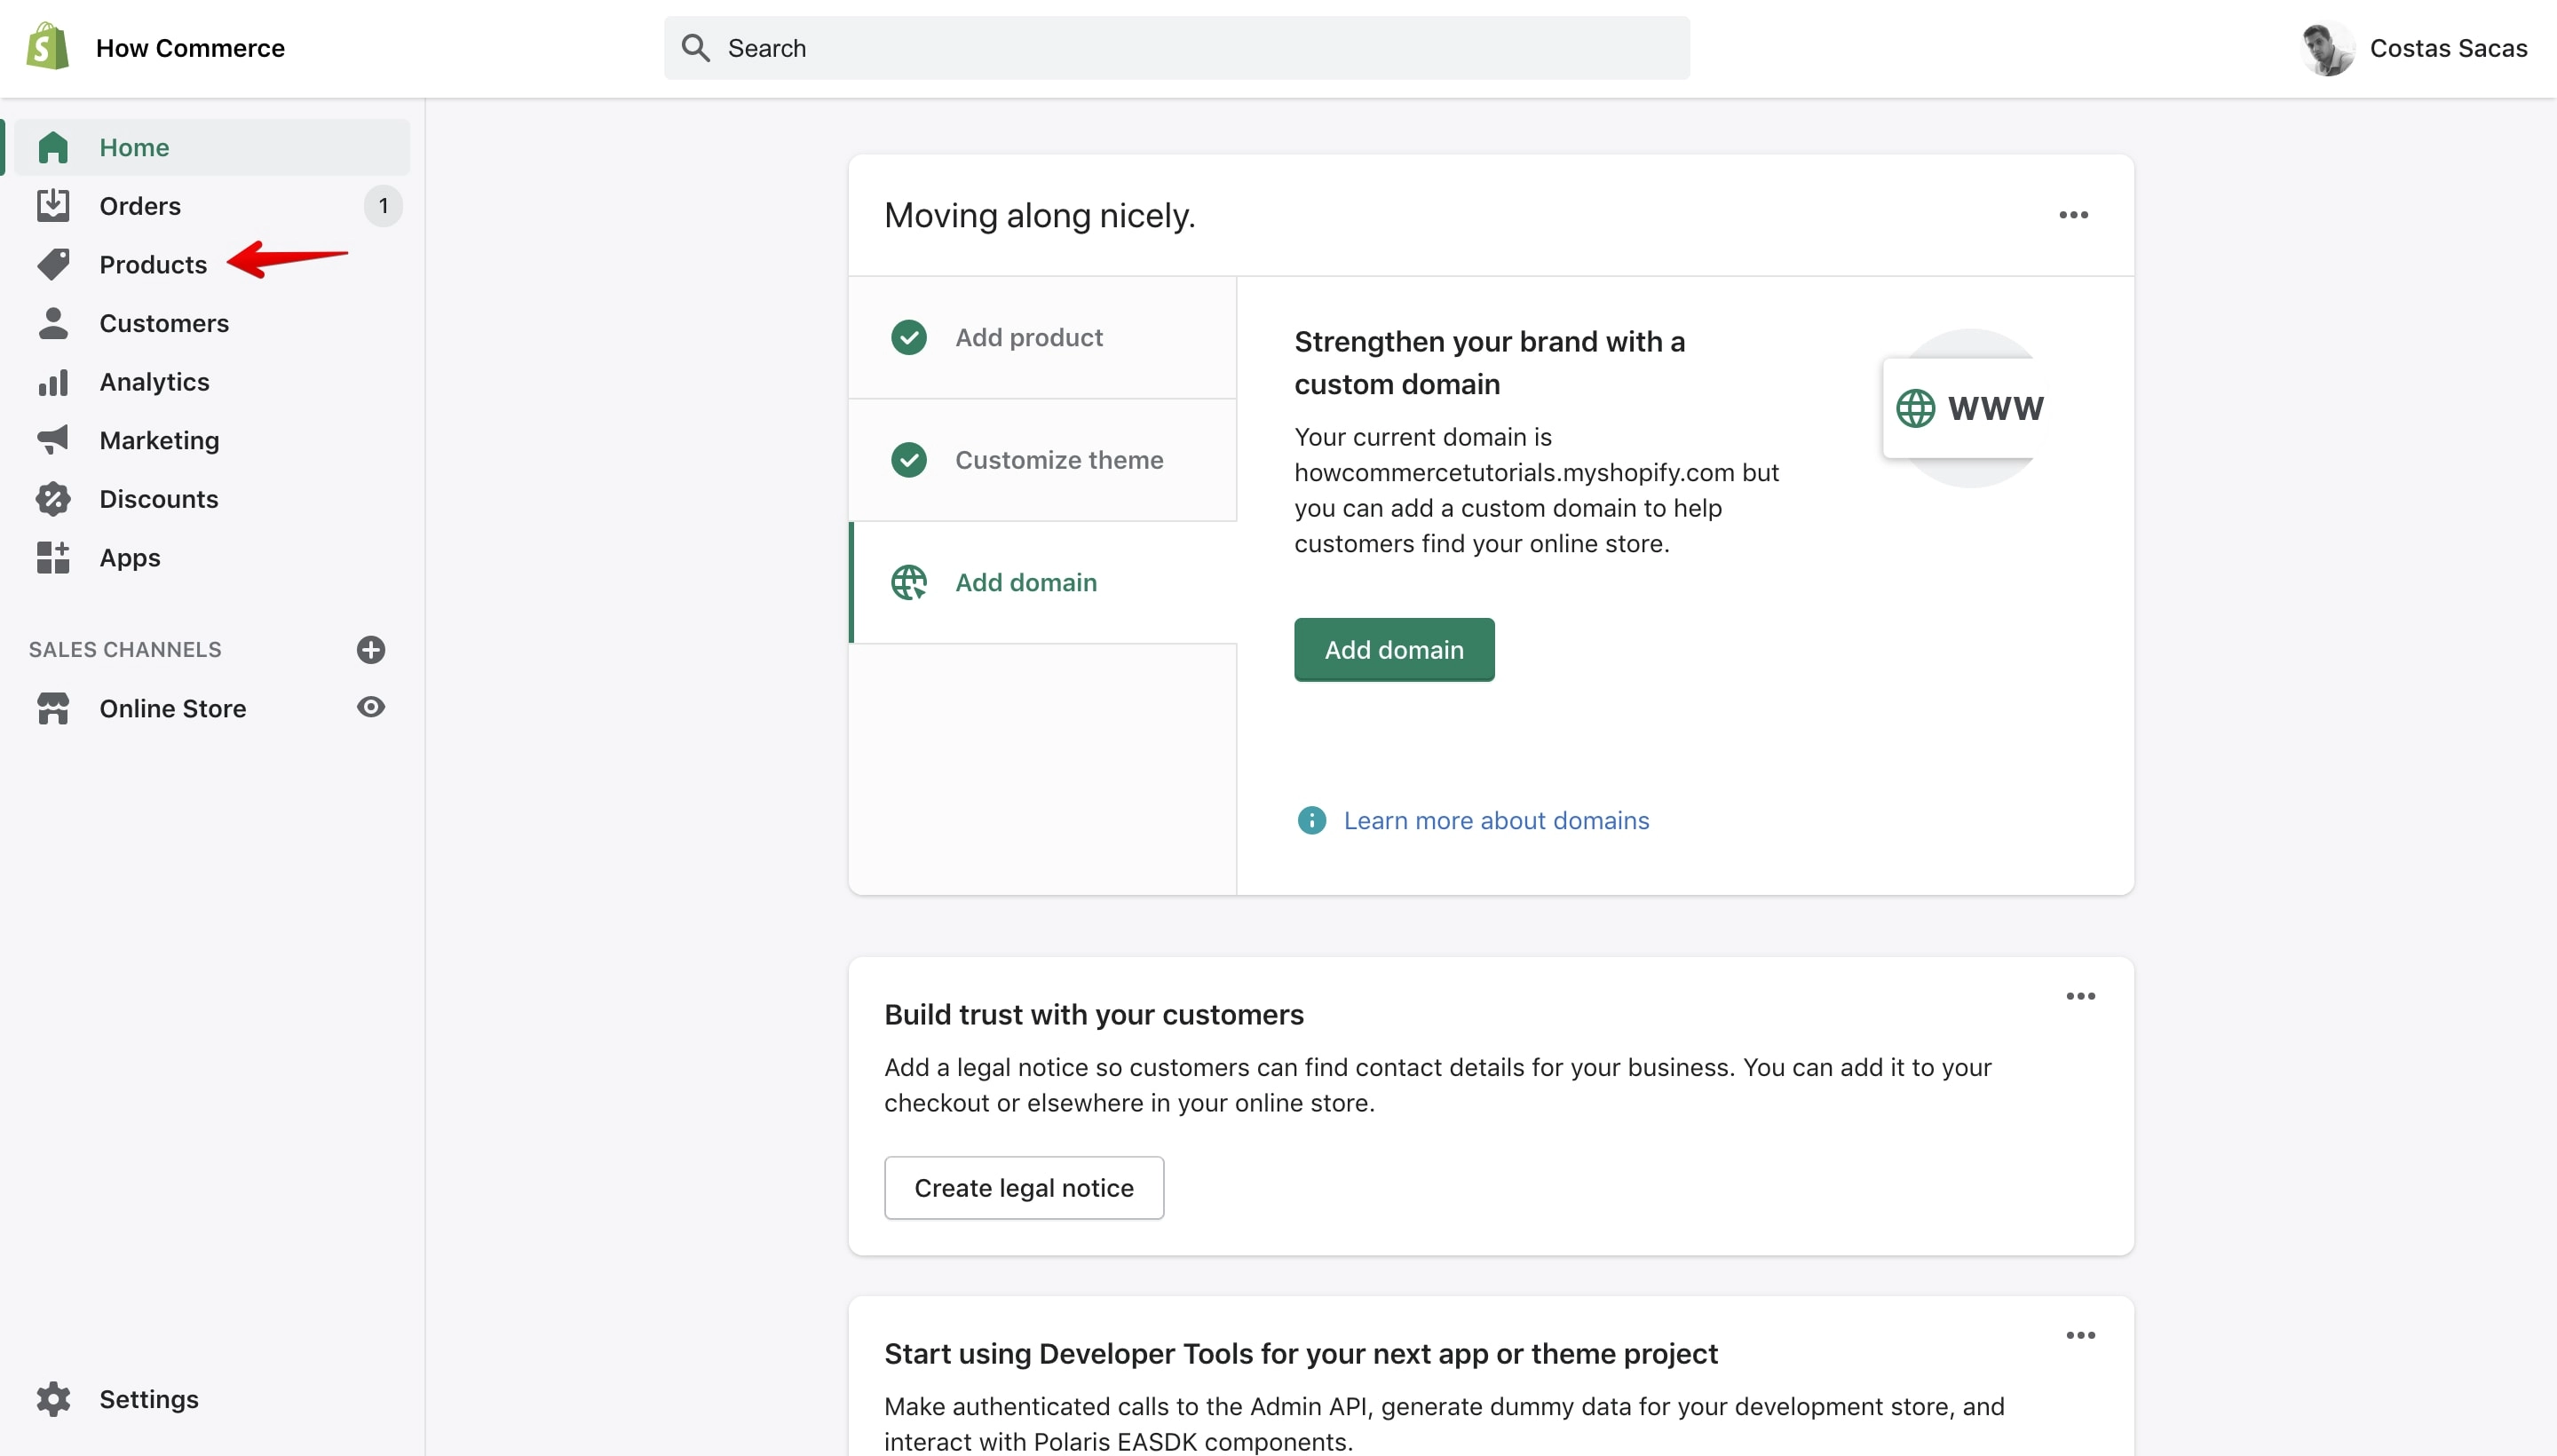Screen dimensions: 2557x1456
Task: Click Strengthen your brand heading
Action: pos(1489,363)
